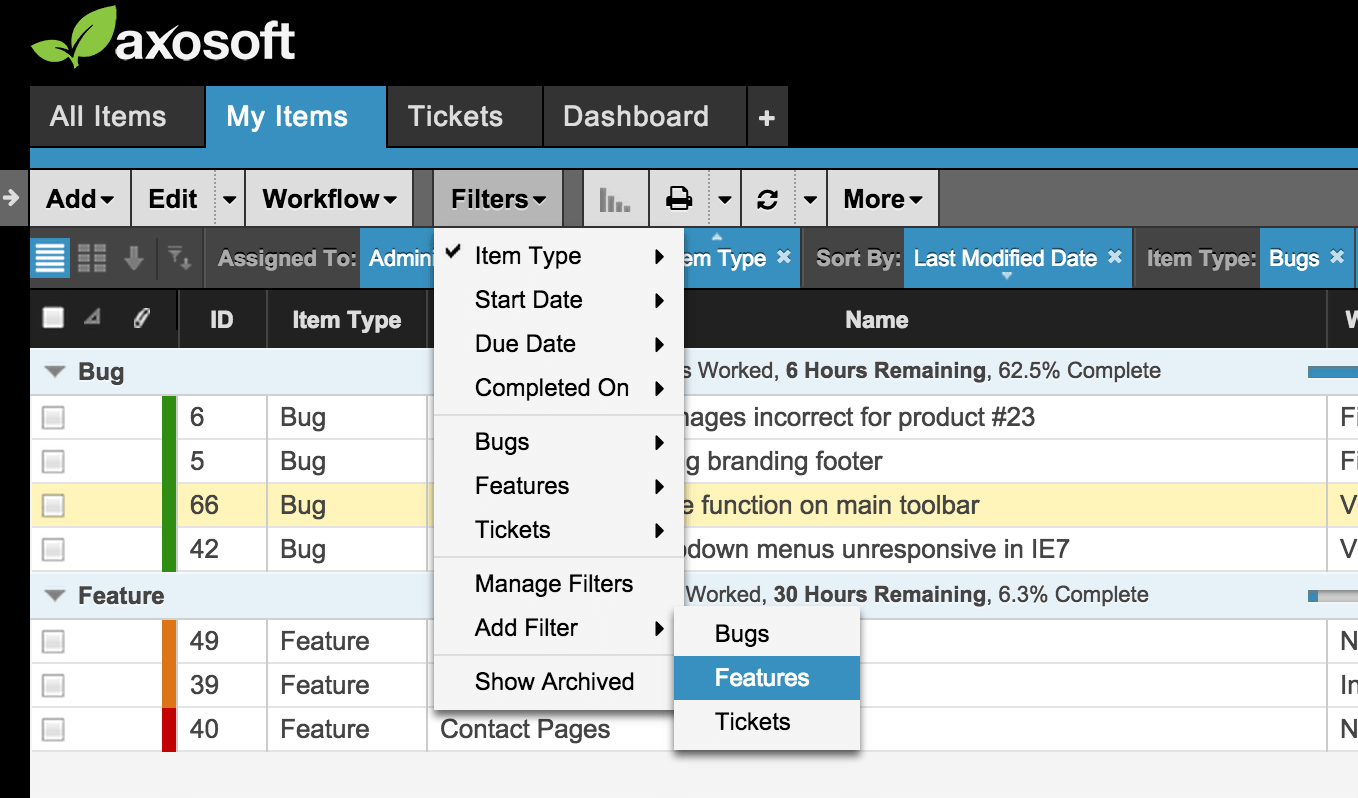
Task: Click the orange priority bar on row 49
Action: [x=169, y=641]
